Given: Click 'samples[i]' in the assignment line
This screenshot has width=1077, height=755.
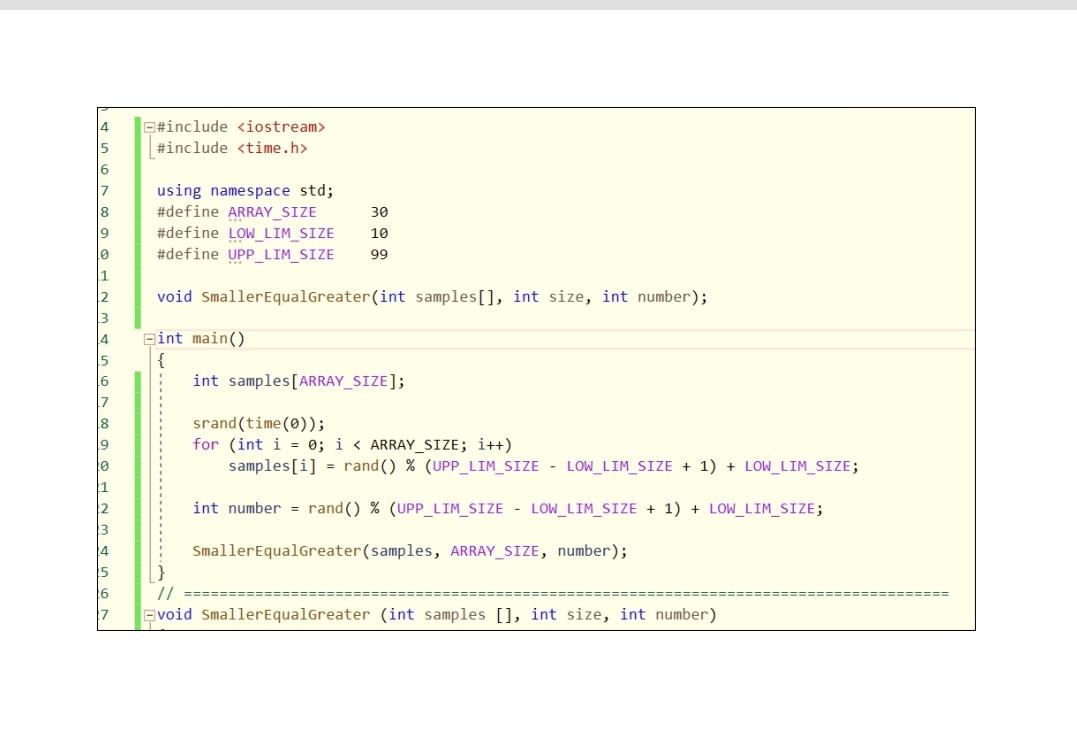Looking at the screenshot, I should tap(272, 466).
